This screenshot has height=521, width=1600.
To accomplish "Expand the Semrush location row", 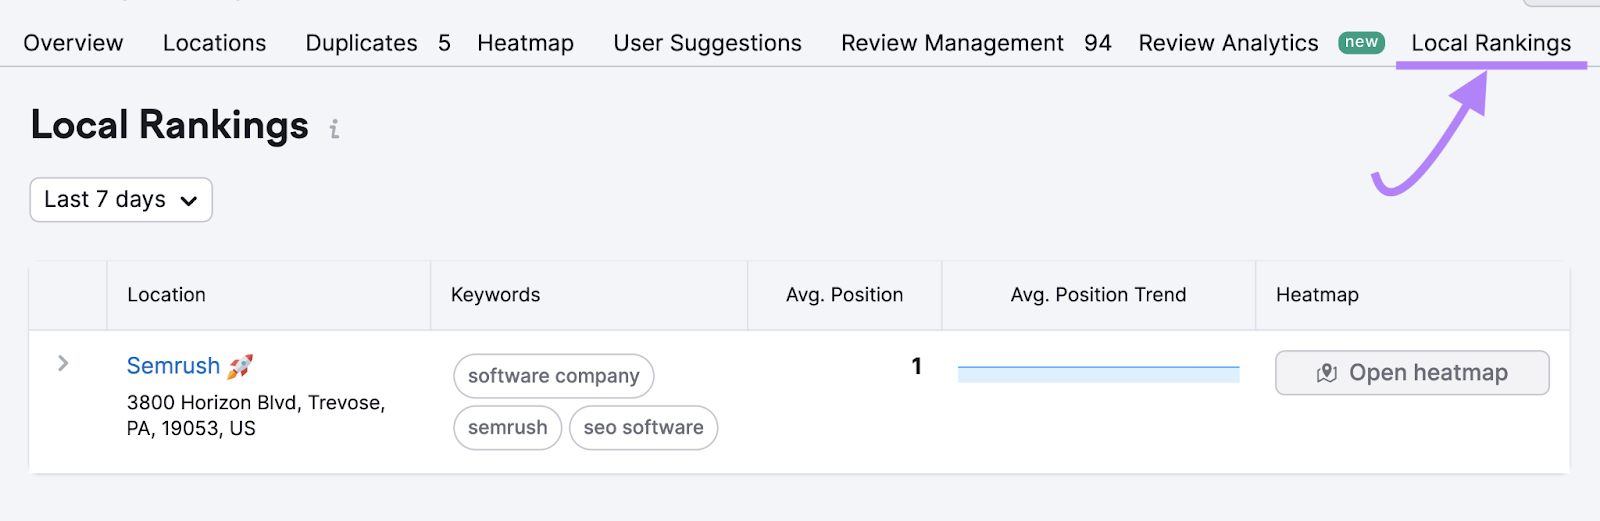I will click(x=63, y=363).
